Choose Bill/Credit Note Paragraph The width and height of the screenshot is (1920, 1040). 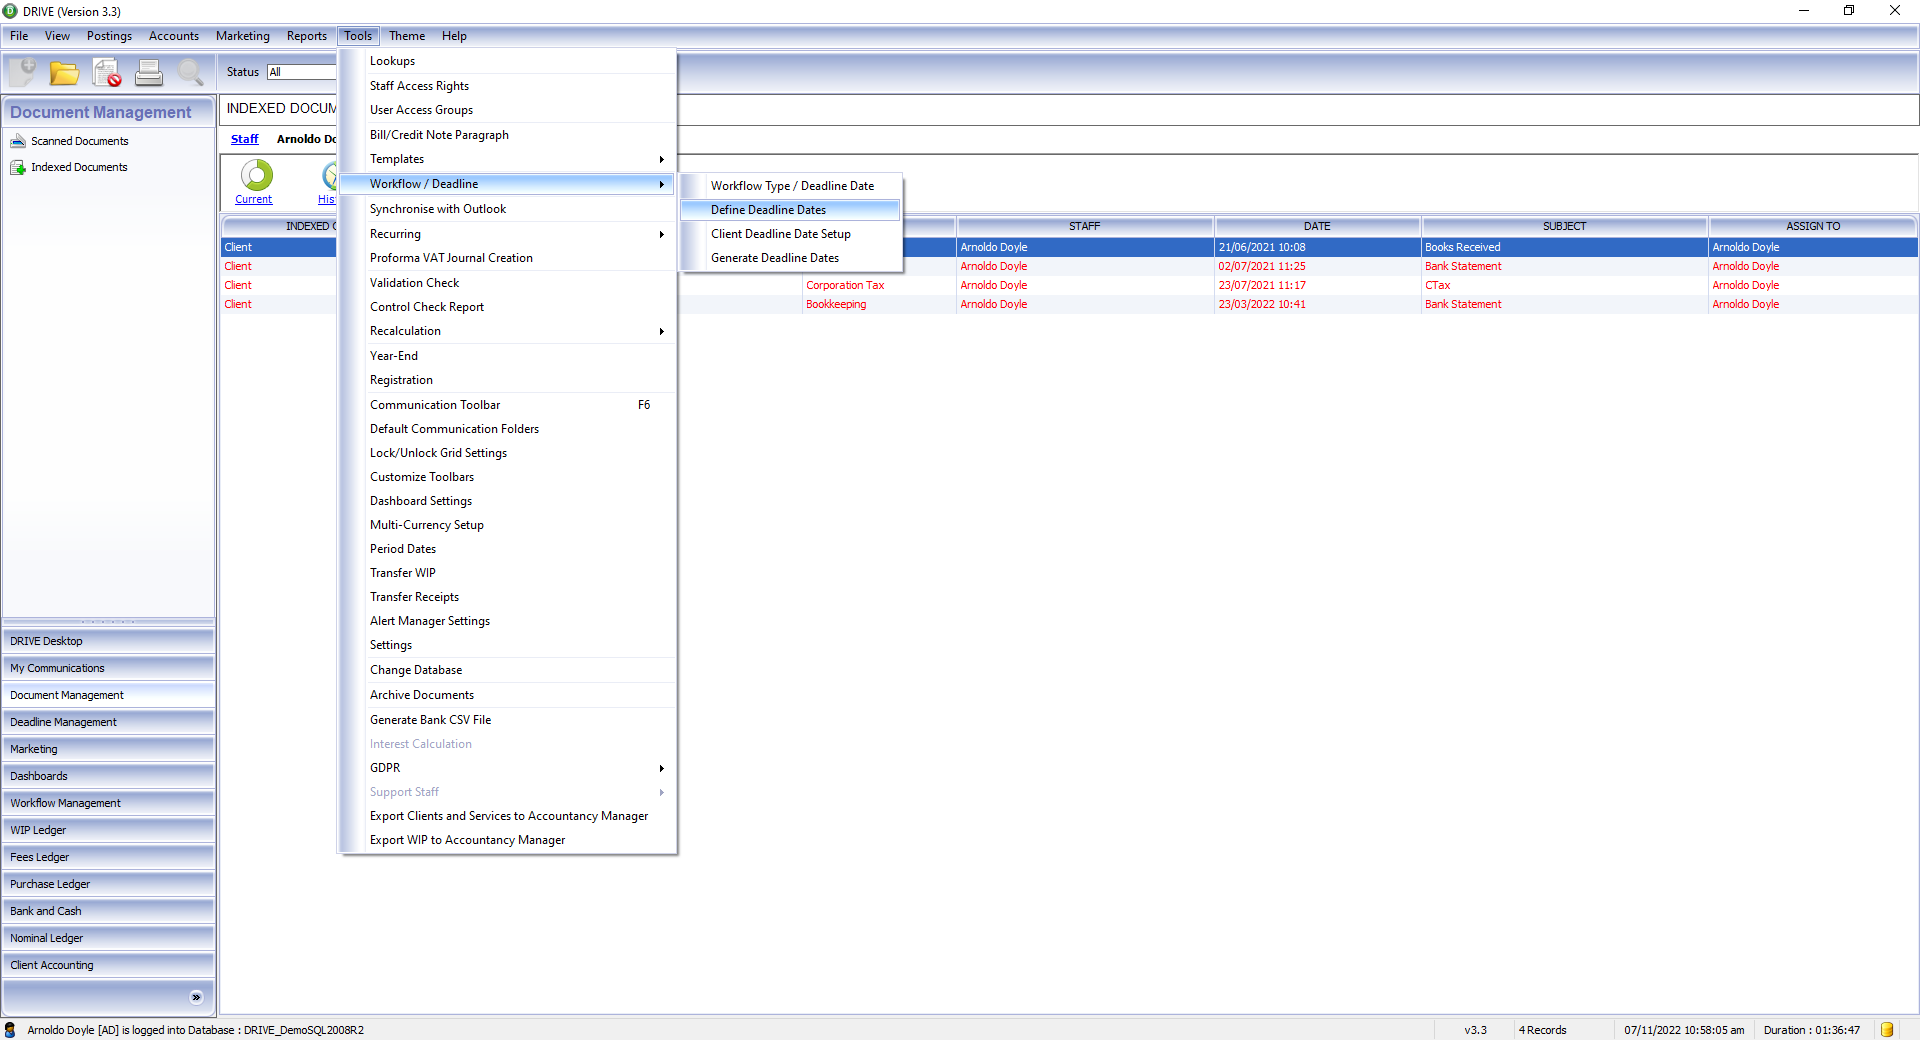507,135
